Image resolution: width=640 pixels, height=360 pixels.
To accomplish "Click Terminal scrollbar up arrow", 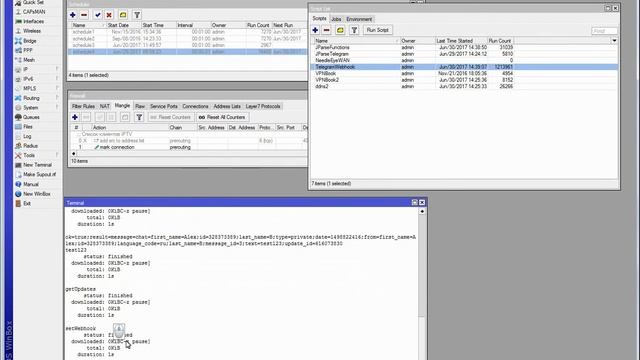I will tap(422, 211).
